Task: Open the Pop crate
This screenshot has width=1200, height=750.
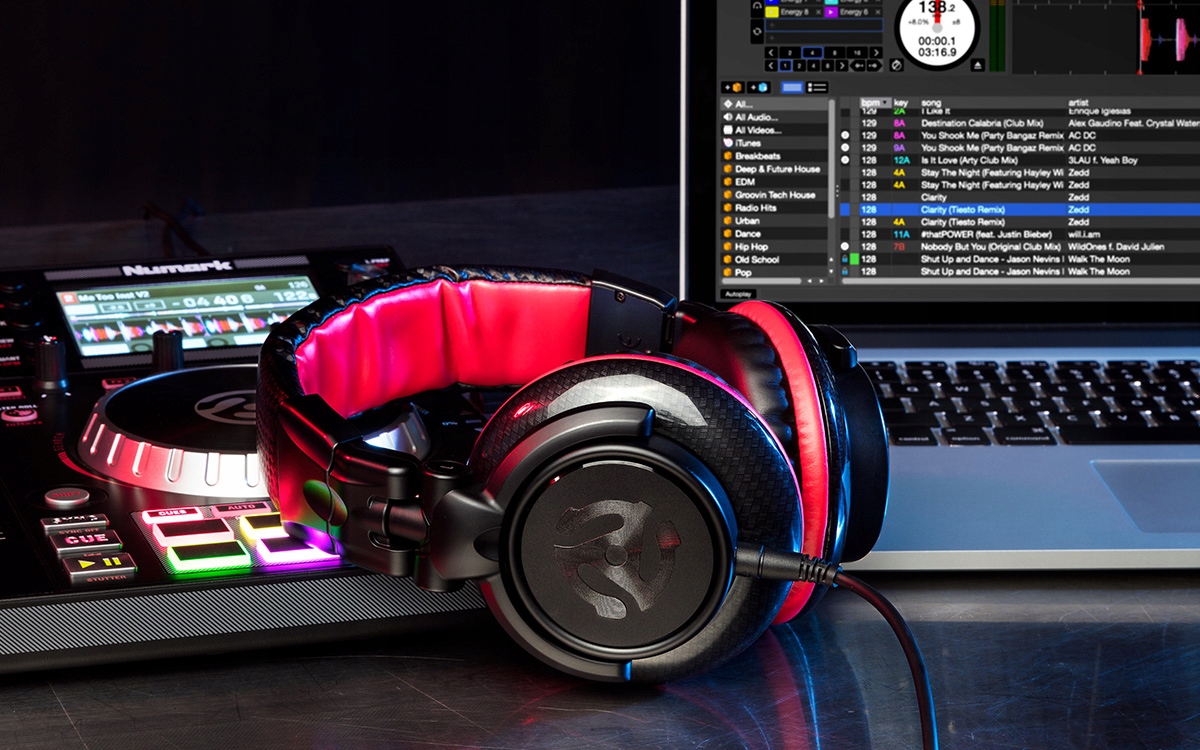Action: 775,272
